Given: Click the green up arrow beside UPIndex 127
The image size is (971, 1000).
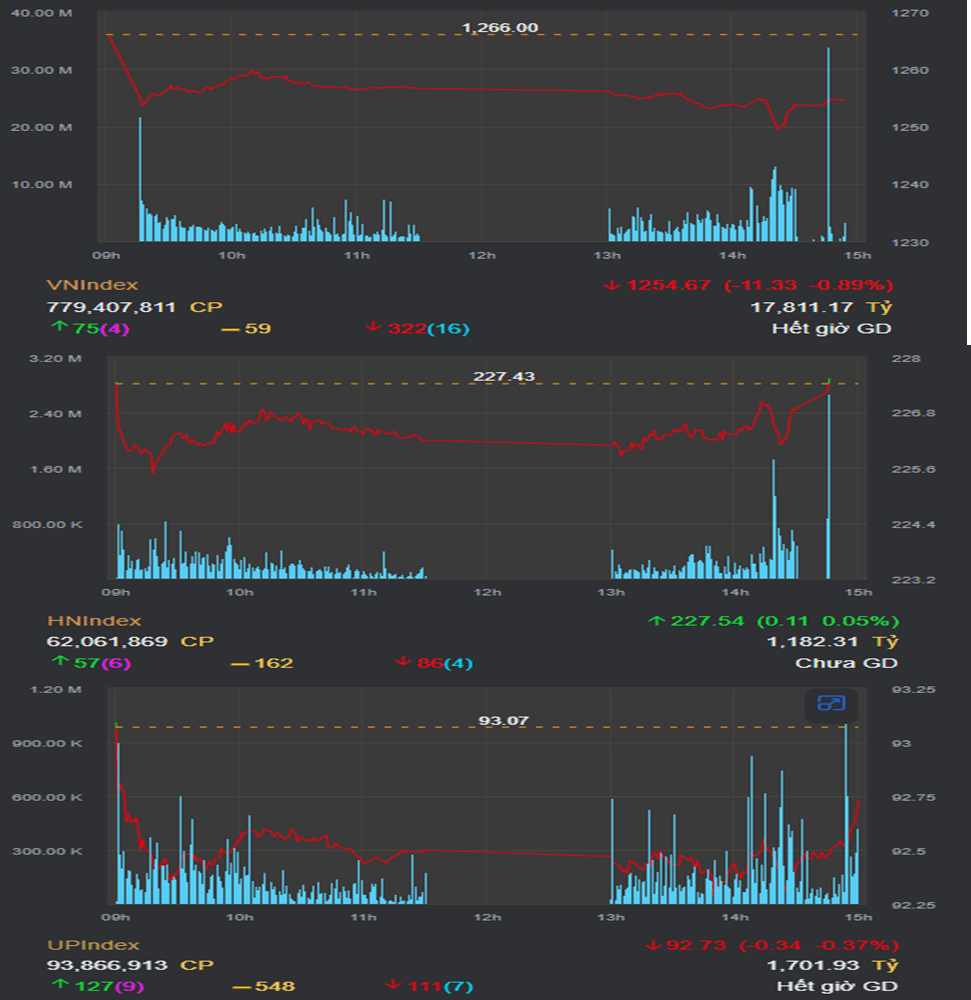Looking at the screenshot, I should [x=58, y=986].
